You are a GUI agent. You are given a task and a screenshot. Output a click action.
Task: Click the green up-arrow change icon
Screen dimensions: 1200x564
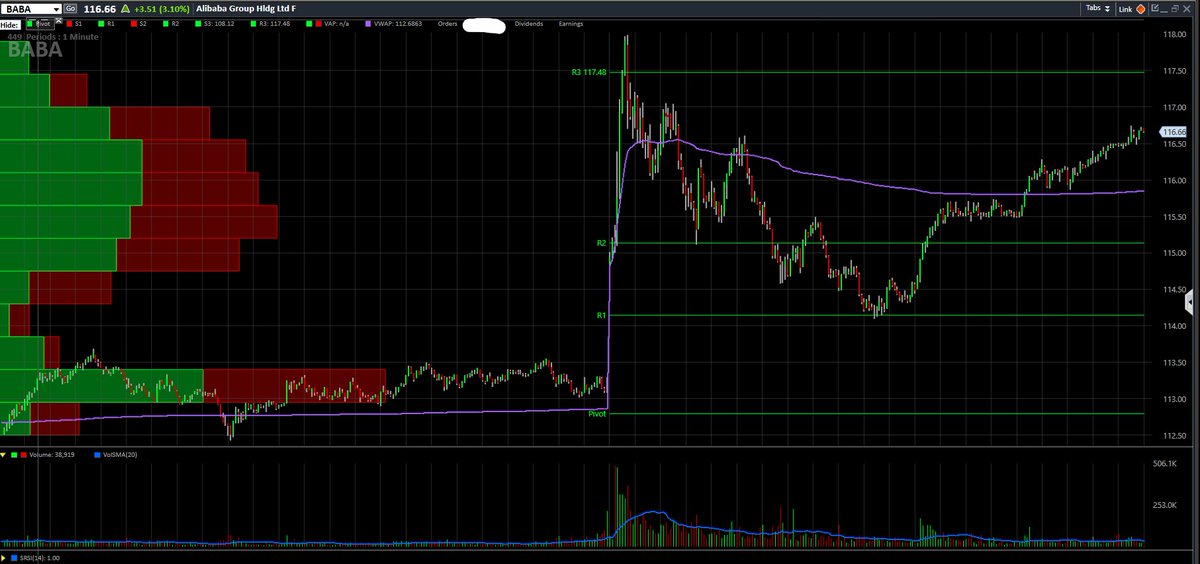tap(125, 9)
